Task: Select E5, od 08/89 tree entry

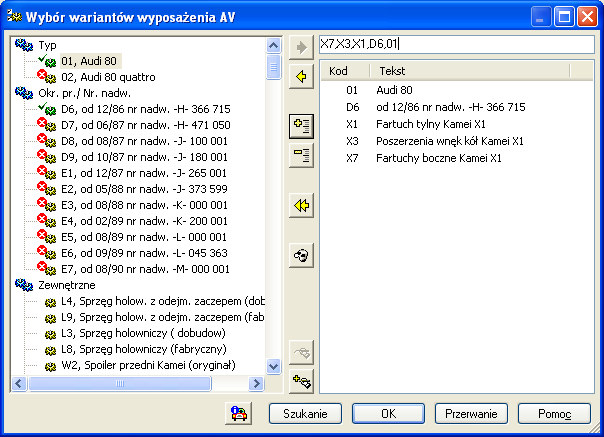Action: 144,237
